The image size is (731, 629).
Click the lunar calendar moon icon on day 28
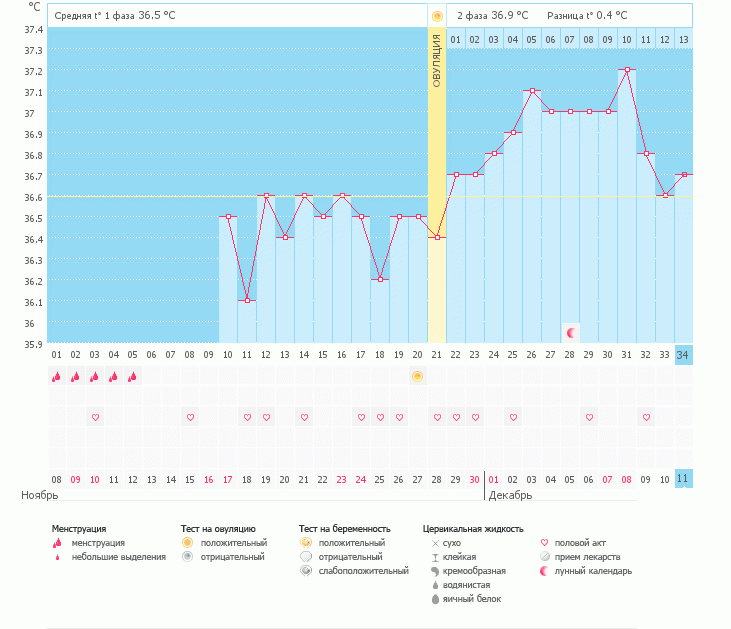570,332
